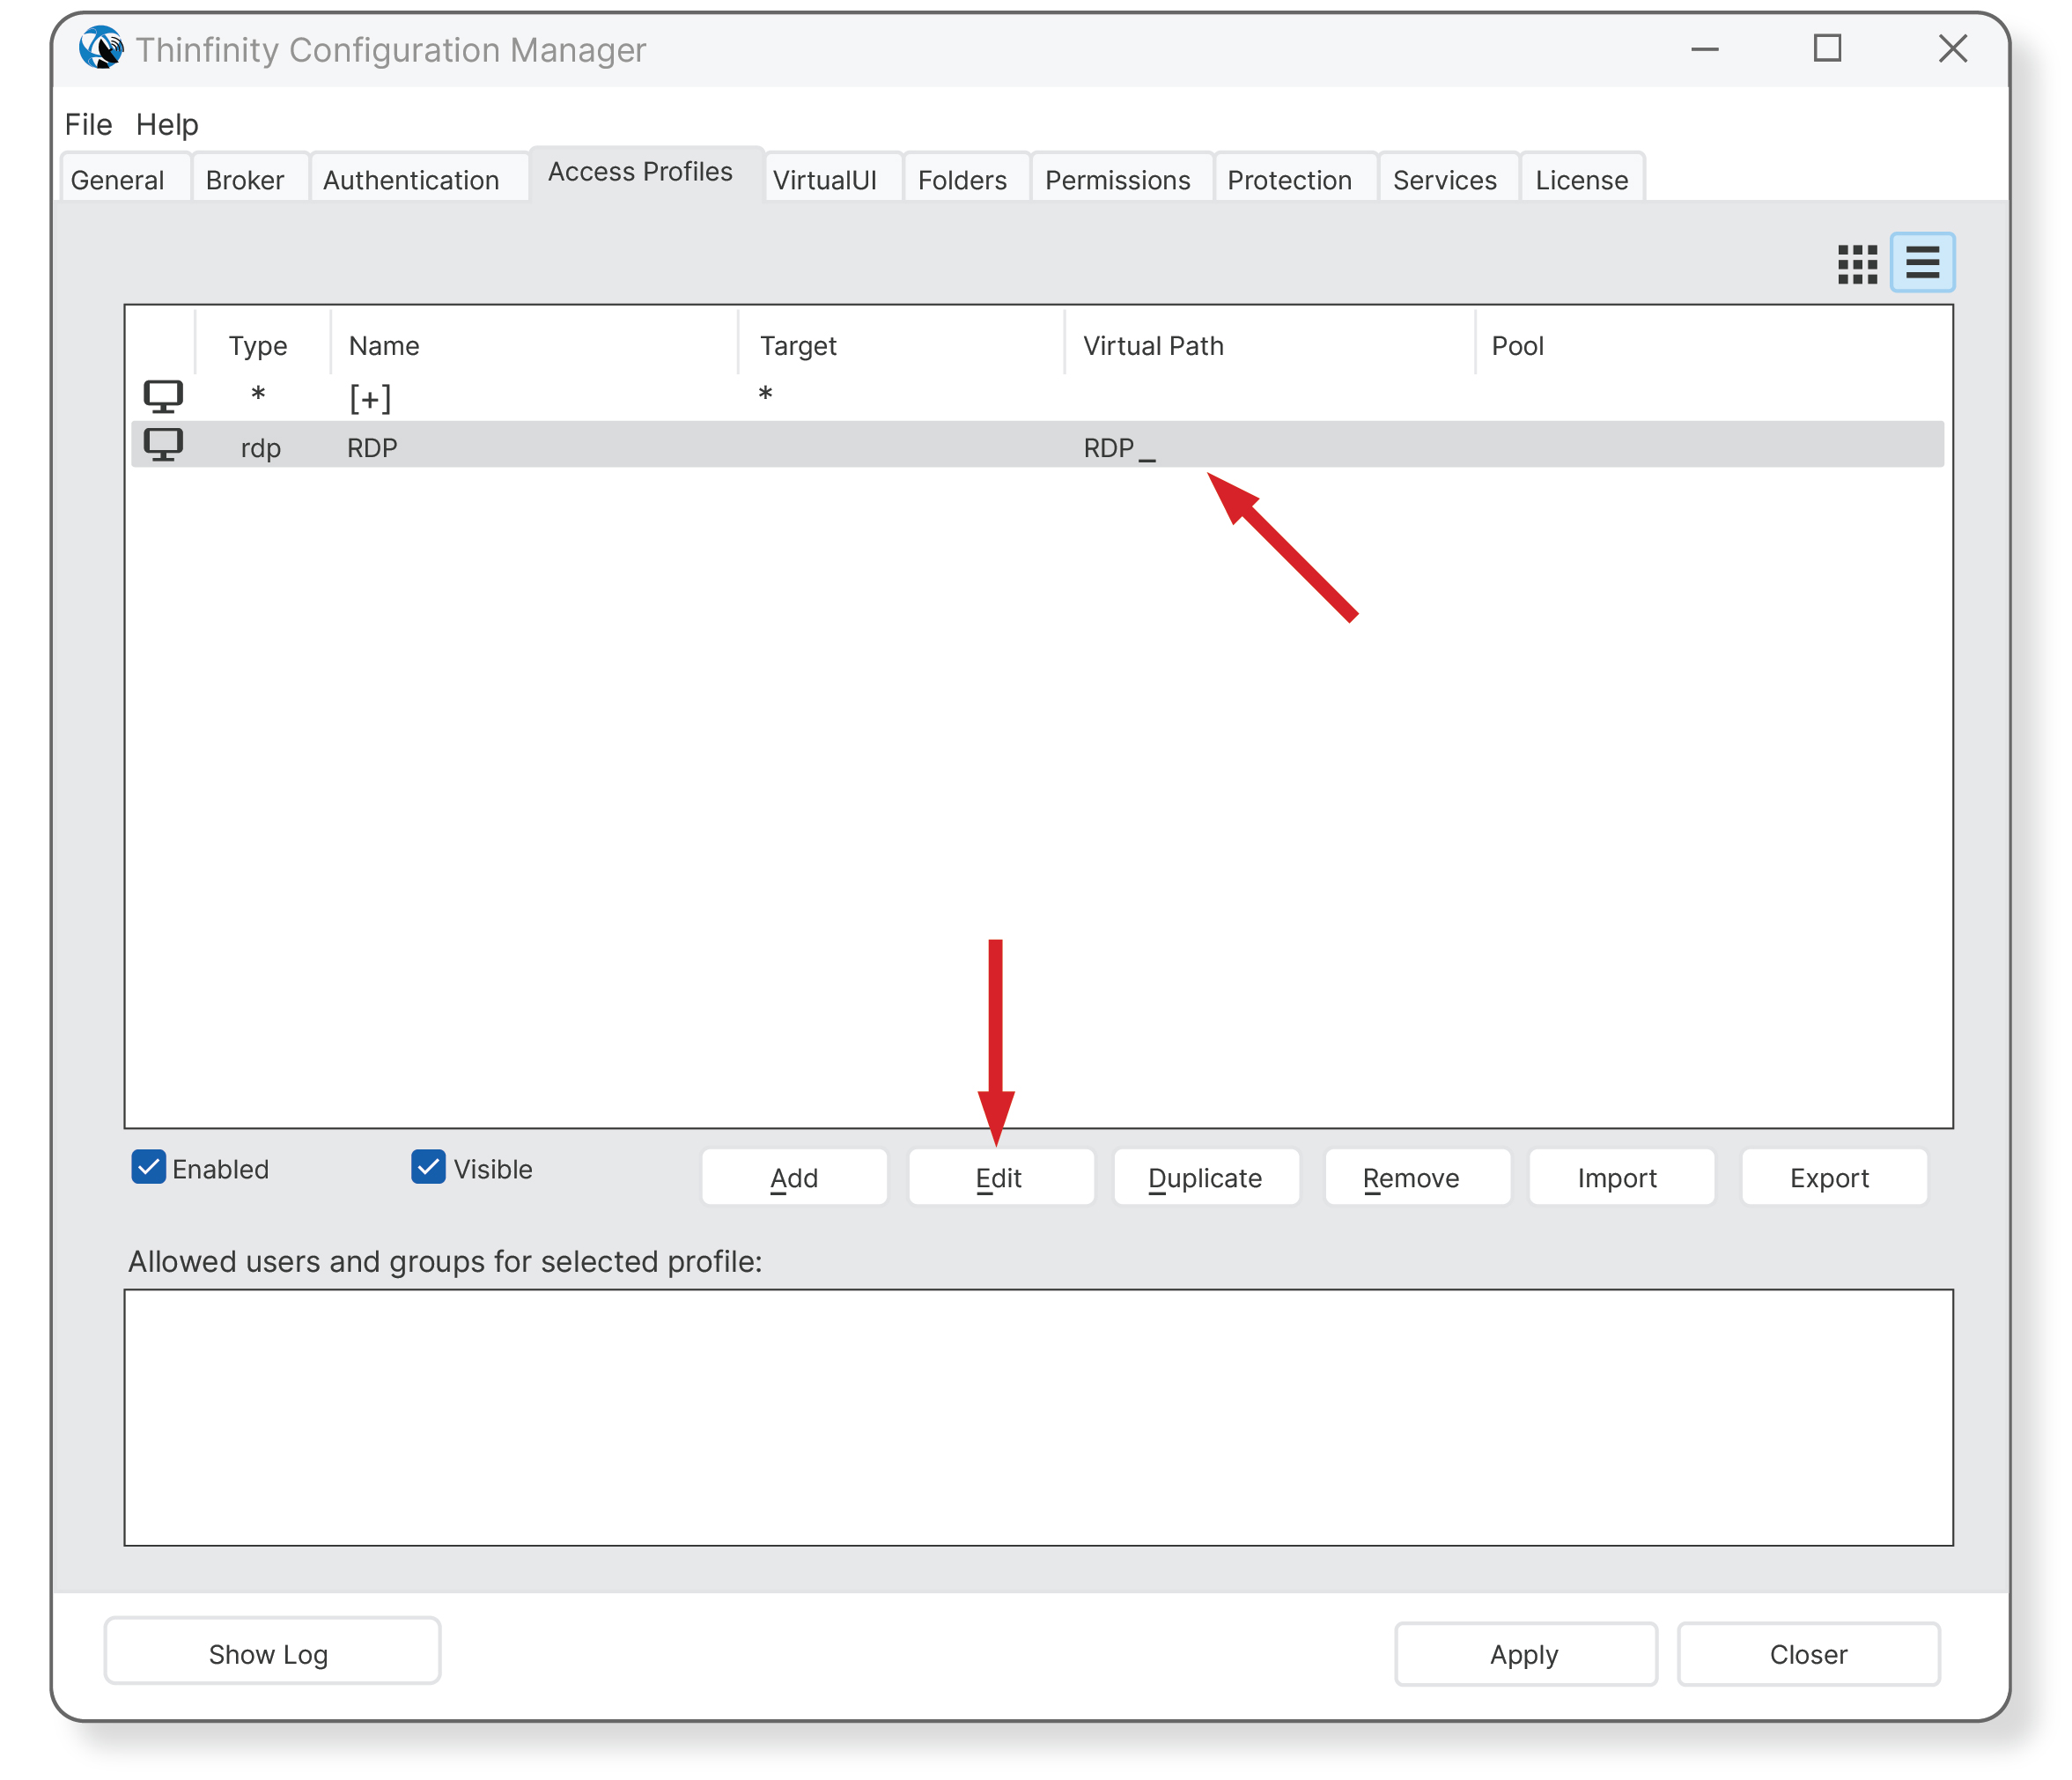Click the asterisk target cell of [+] row
Screen dimensions: 2072x1780
[x=765, y=394]
